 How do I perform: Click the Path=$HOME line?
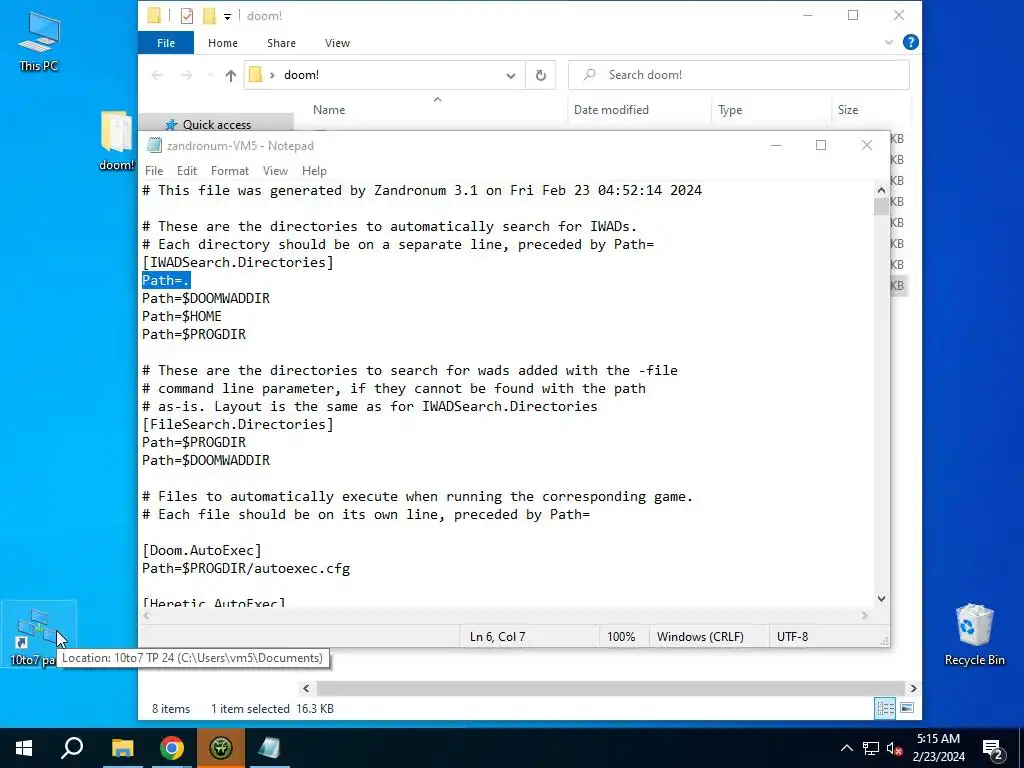tap(182, 317)
